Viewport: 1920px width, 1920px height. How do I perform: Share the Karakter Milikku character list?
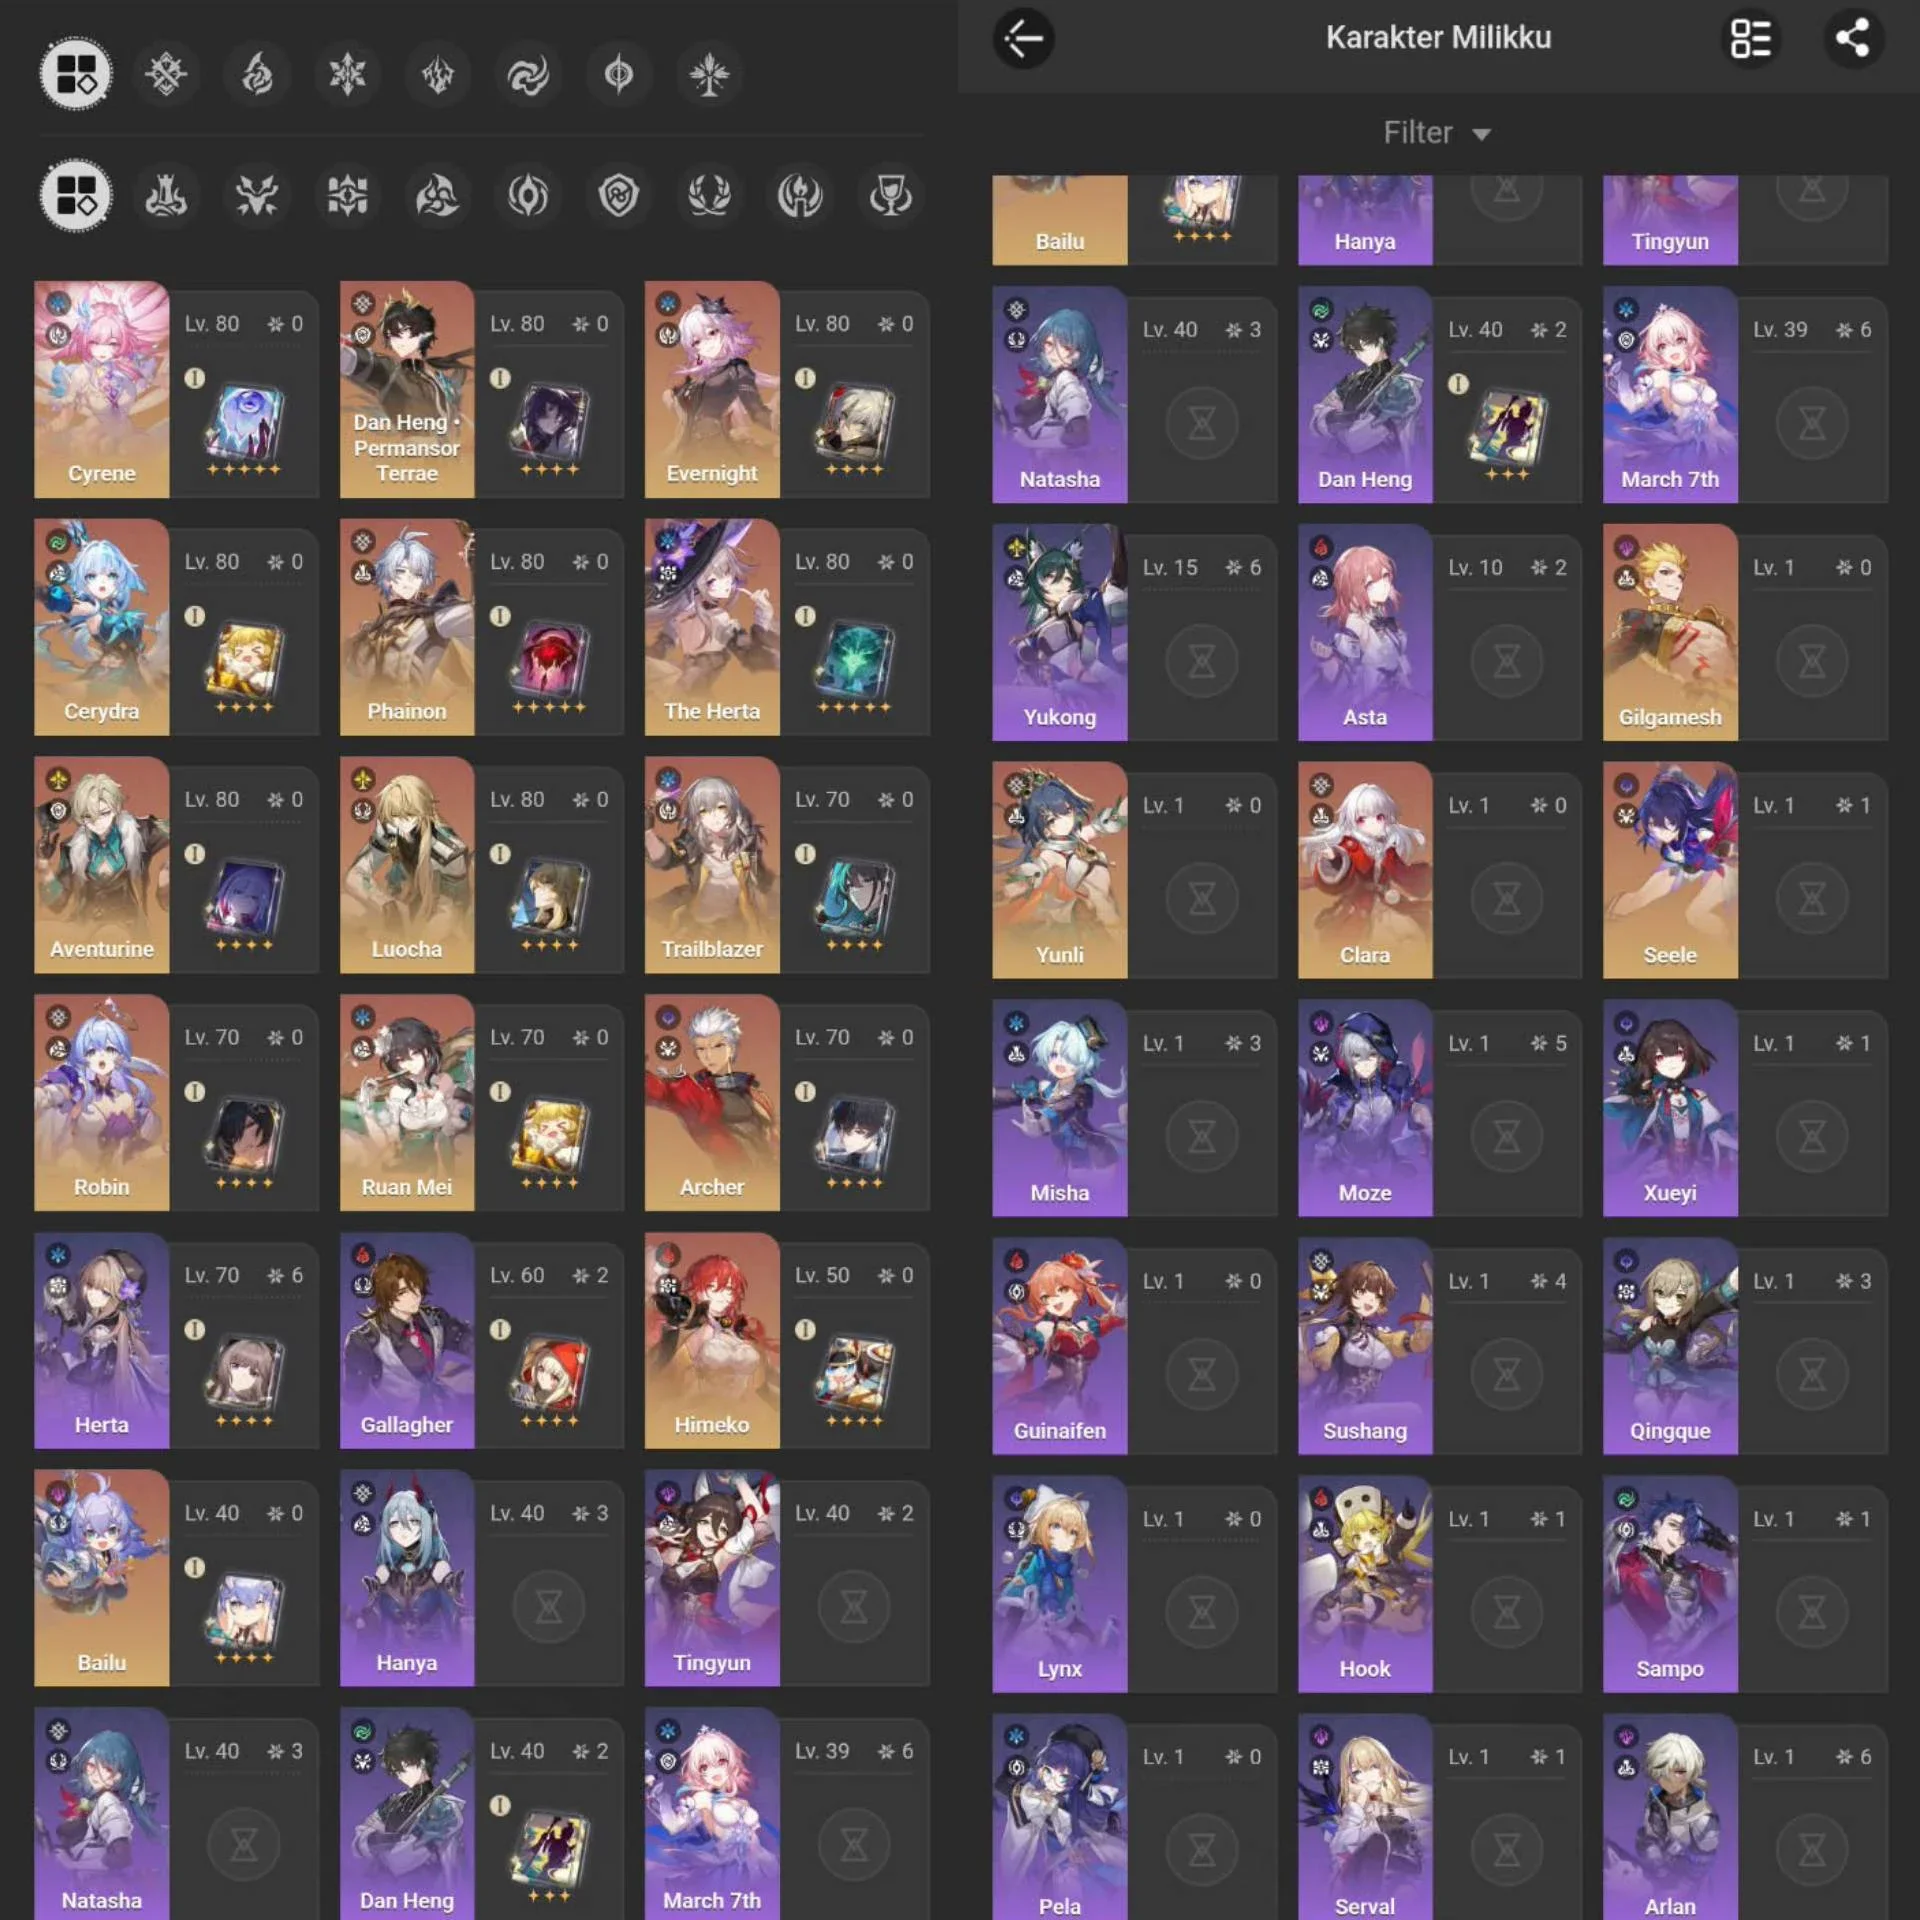point(1853,39)
